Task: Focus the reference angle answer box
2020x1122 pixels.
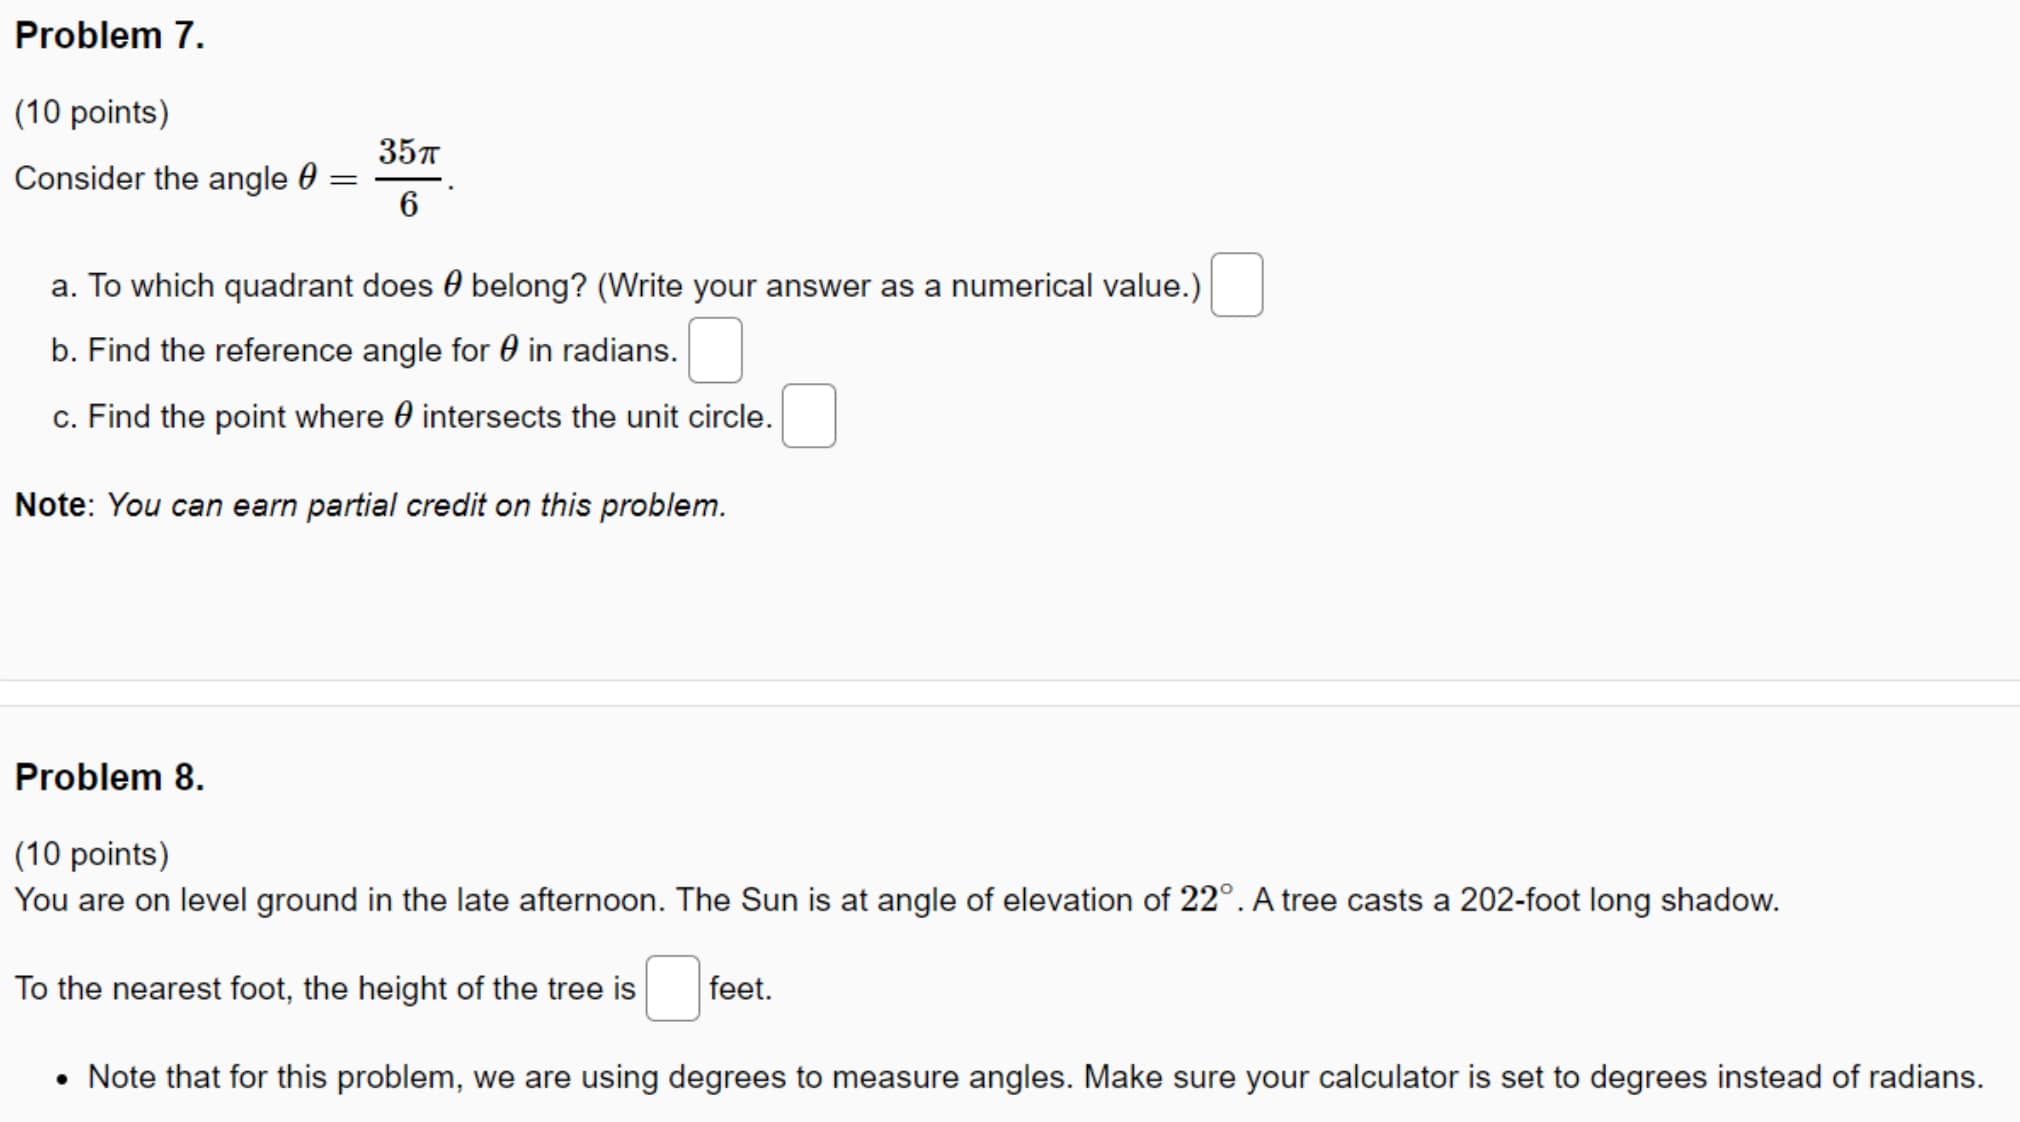Action: (x=715, y=350)
